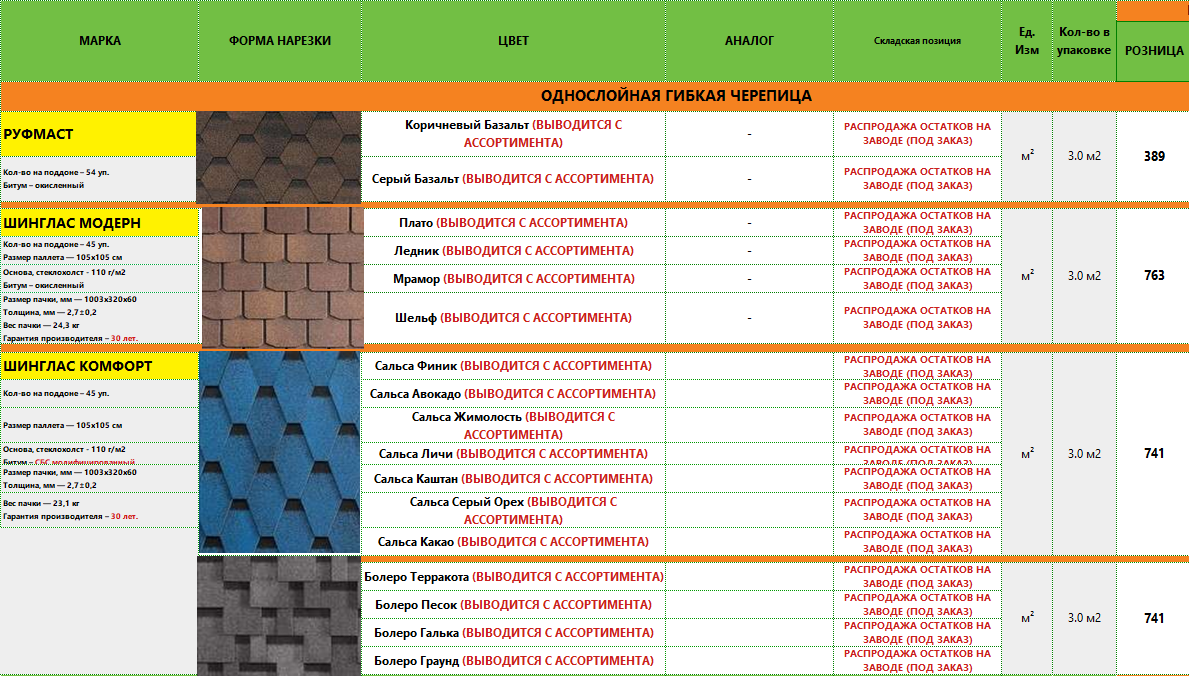Select the Складская позиция header cell
Viewport: 1189px width, 676px height.
click(x=918, y=41)
